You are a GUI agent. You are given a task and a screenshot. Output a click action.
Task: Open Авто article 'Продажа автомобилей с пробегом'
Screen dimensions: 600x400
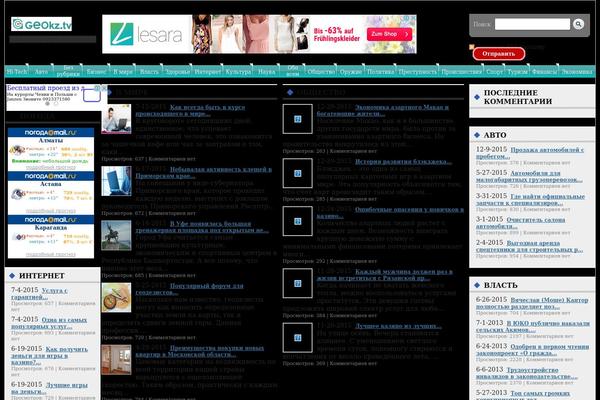(x=530, y=153)
